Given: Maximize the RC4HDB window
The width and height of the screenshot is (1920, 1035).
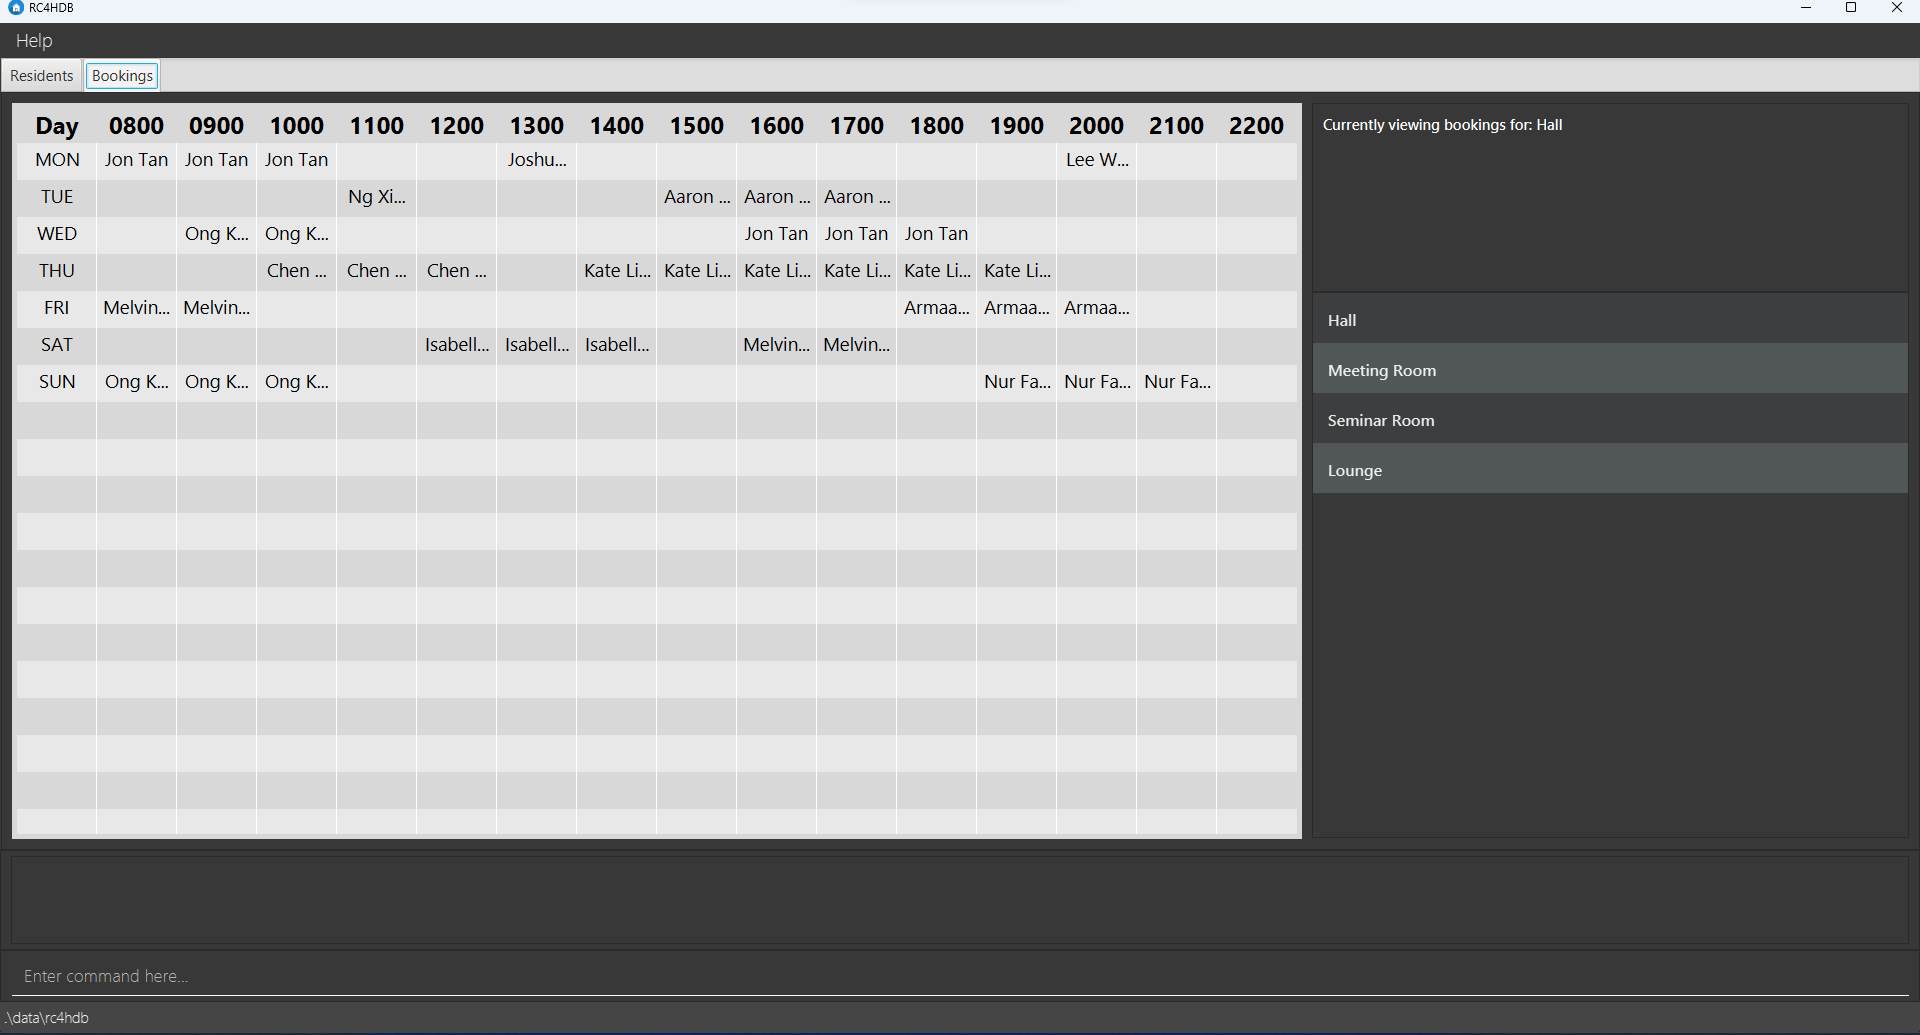Looking at the screenshot, I should [1851, 8].
